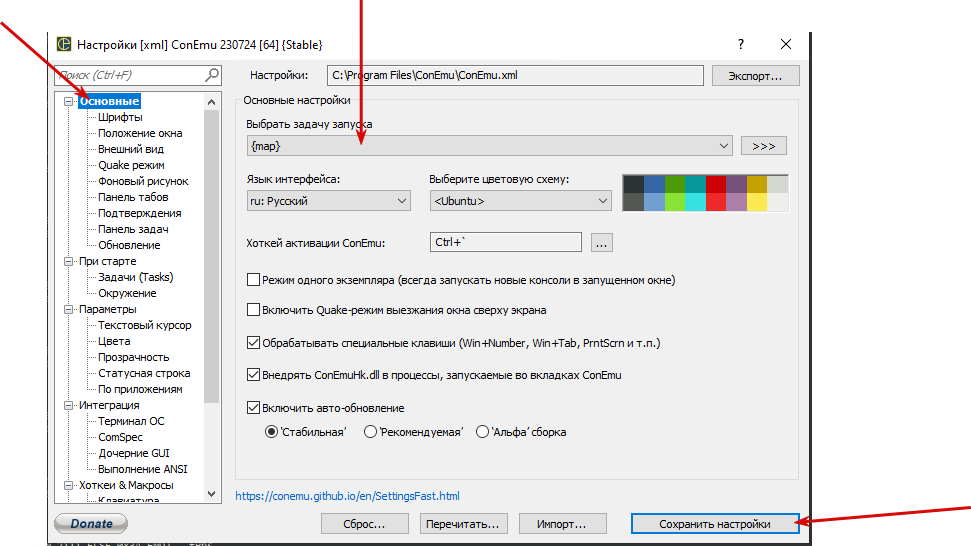Image resolution: width=971 pixels, height=546 pixels.
Task: Click the Сброс... button
Action: [364, 524]
